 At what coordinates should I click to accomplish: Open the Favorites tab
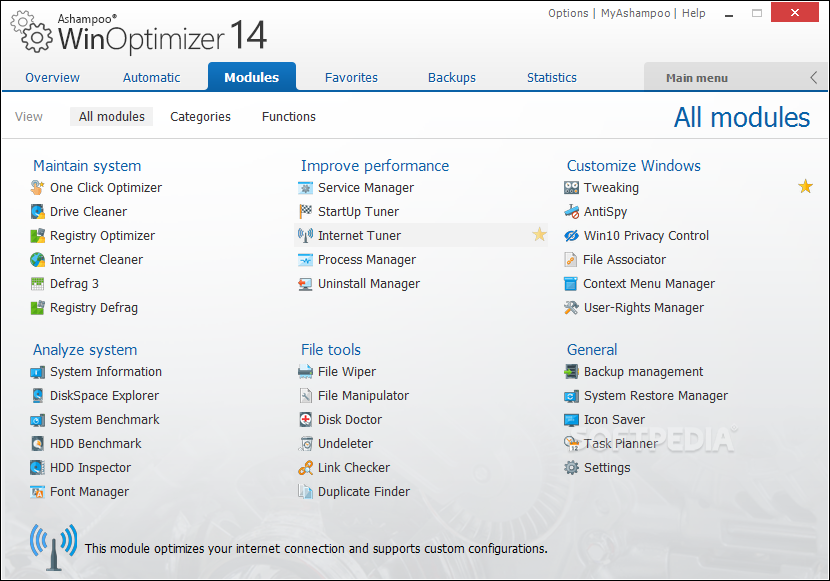point(351,78)
